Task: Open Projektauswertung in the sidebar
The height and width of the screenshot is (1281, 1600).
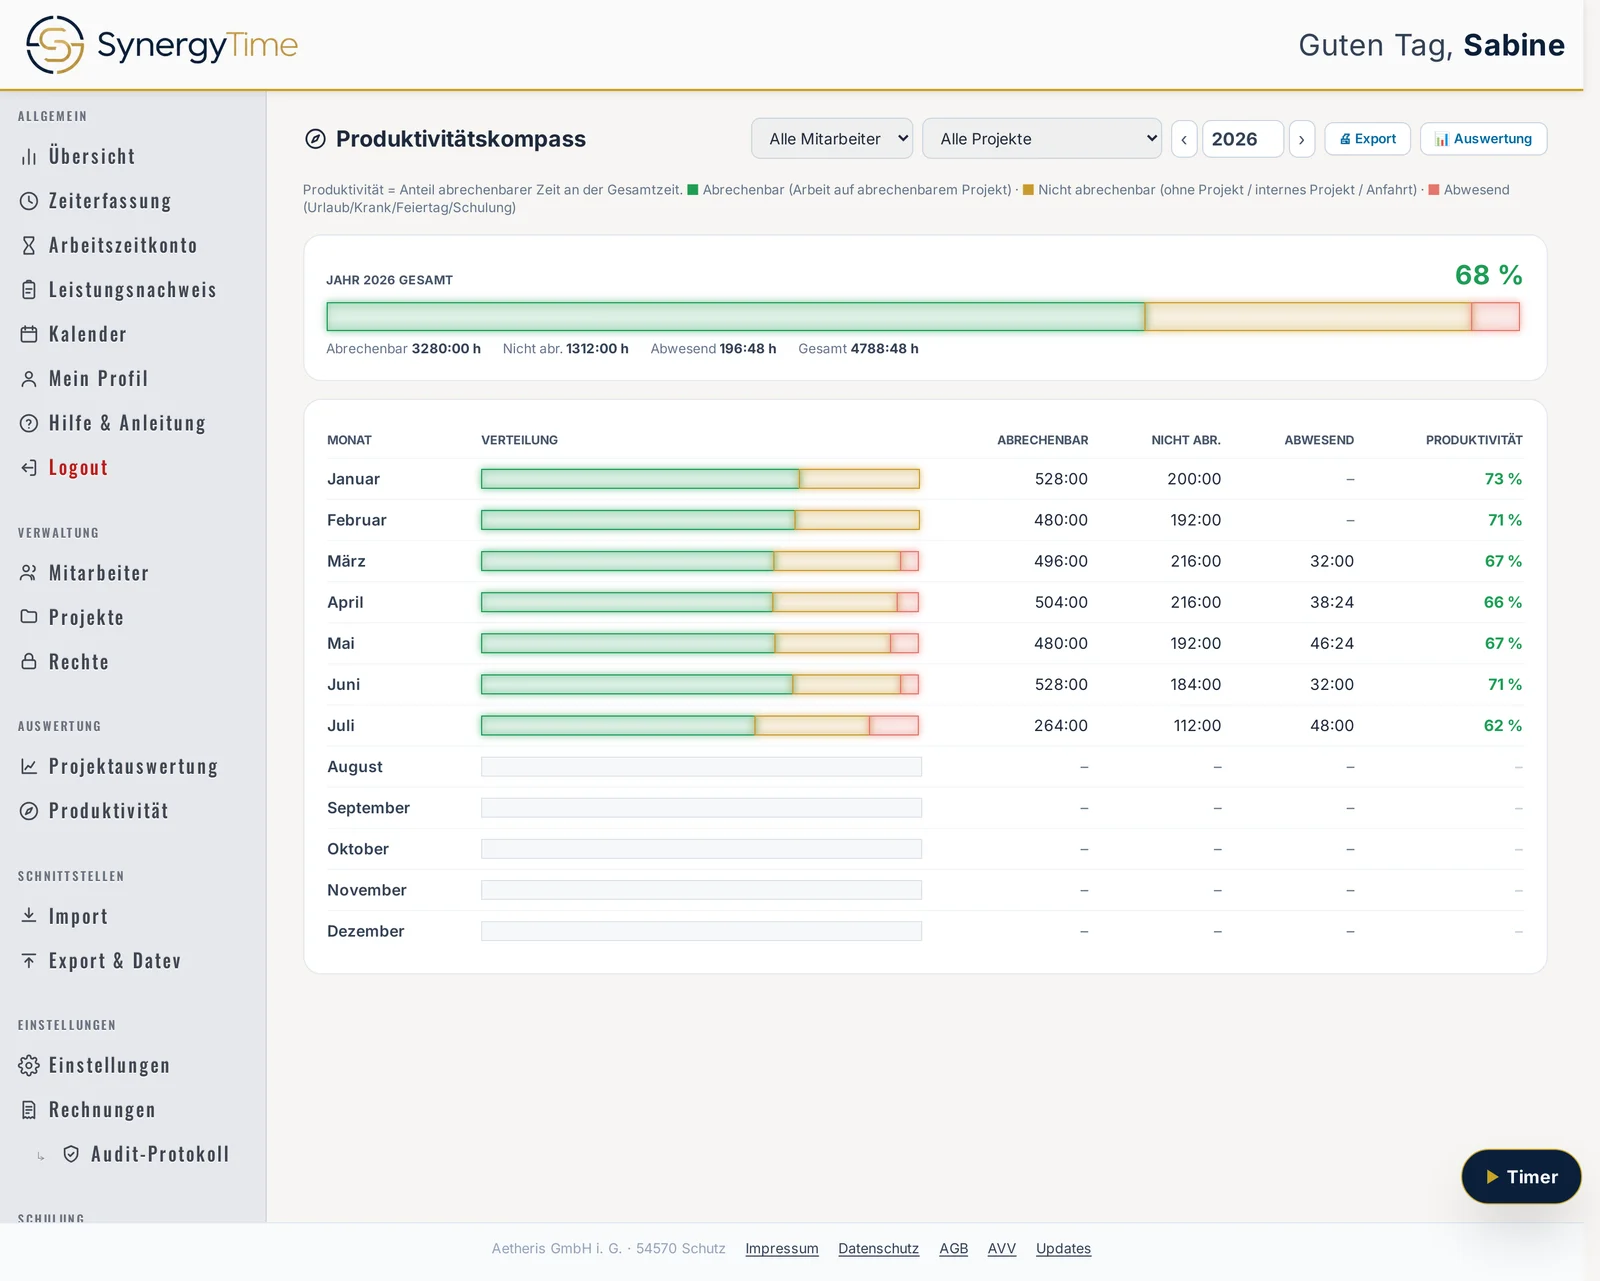Action: click(x=133, y=767)
